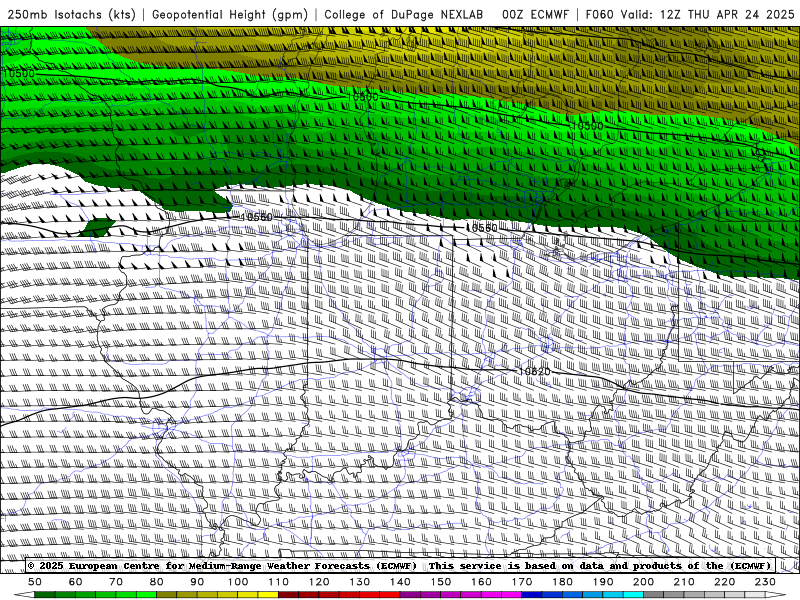Click the "100" value on the color scale
Screen dimensions: 800x600
[x=238, y=582]
